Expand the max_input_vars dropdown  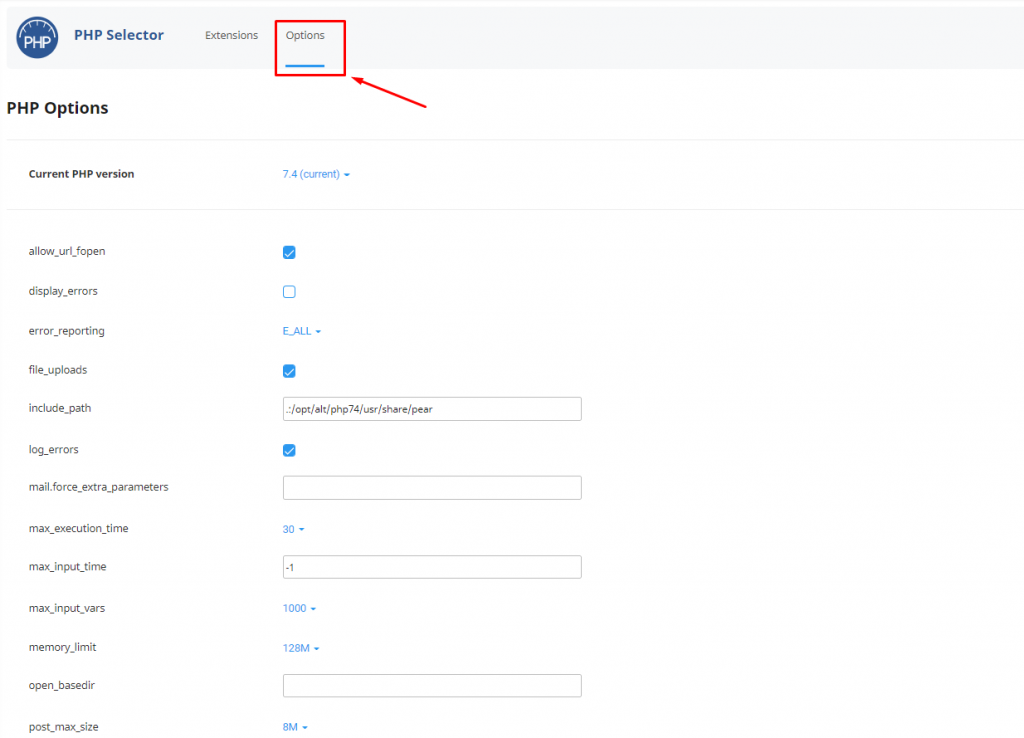pyautogui.click(x=298, y=607)
